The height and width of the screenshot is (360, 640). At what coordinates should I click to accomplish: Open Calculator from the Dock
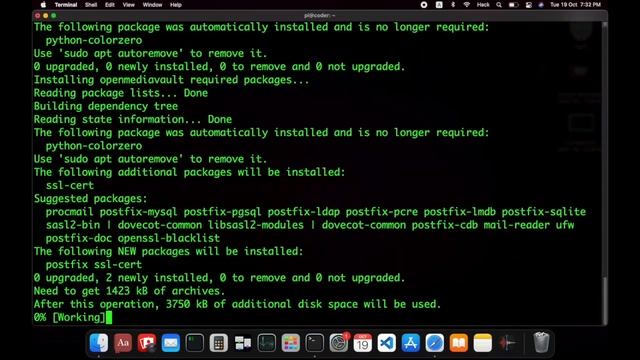pos(219,343)
